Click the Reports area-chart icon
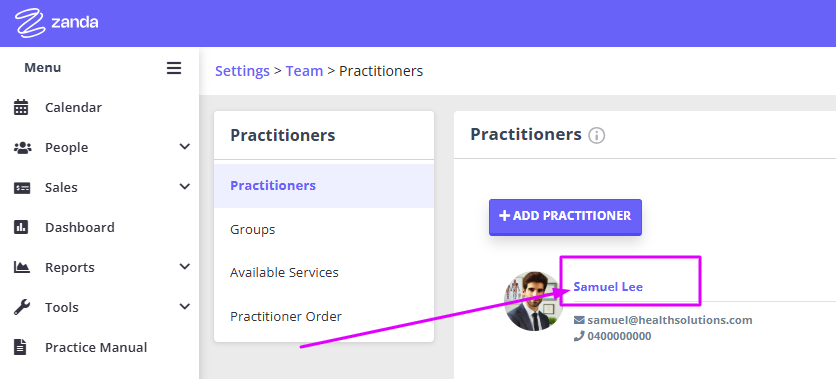The width and height of the screenshot is (836, 379). point(21,267)
